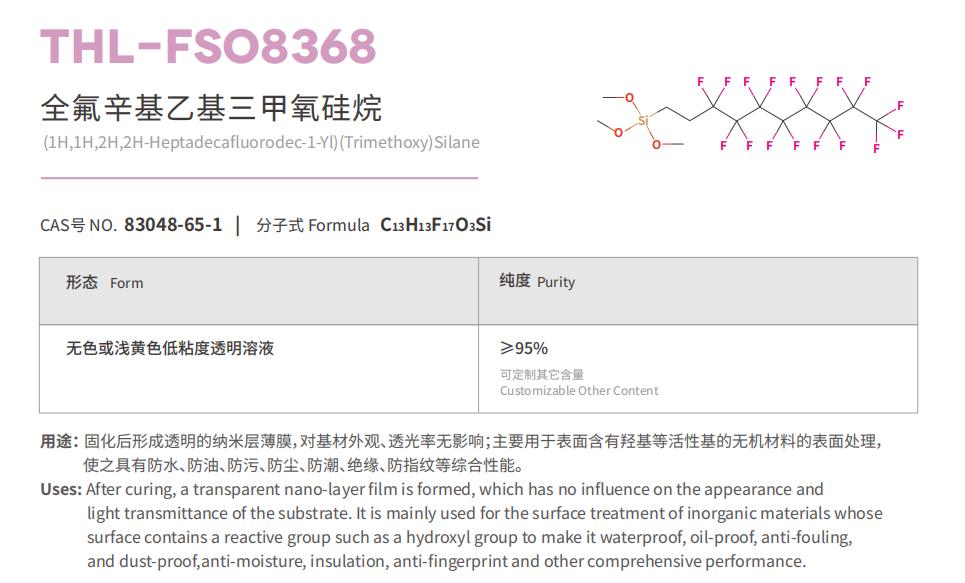The height and width of the screenshot is (583, 965).
Task: Click the CAS number 83048-65-1
Action: click(x=173, y=224)
